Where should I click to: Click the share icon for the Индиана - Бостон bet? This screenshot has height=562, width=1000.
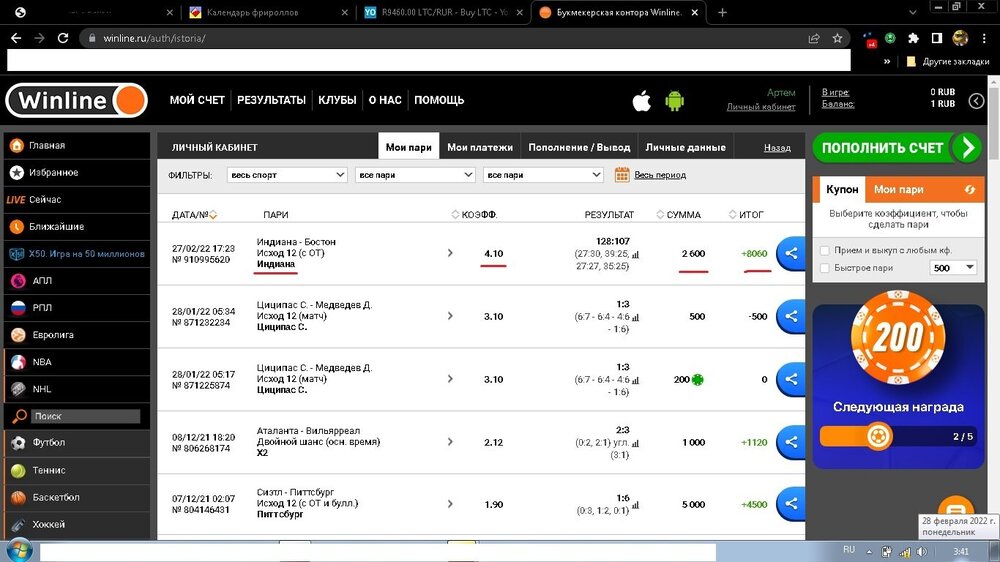(x=791, y=253)
